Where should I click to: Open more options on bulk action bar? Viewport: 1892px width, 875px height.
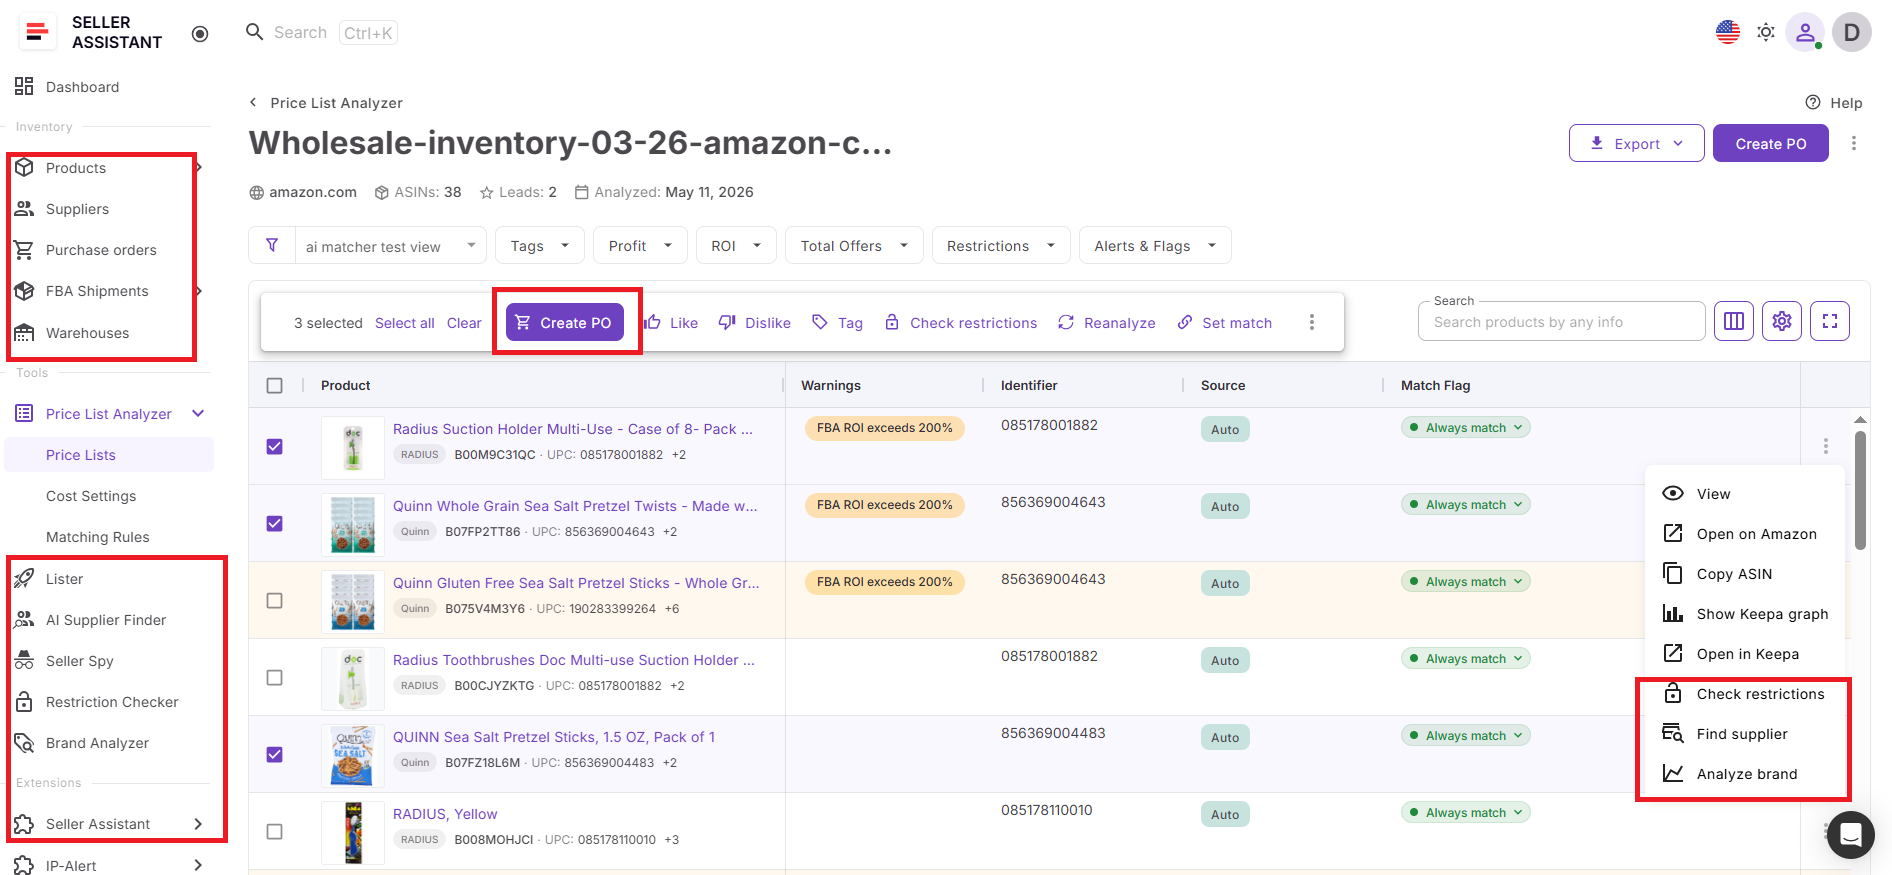tap(1312, 322)
